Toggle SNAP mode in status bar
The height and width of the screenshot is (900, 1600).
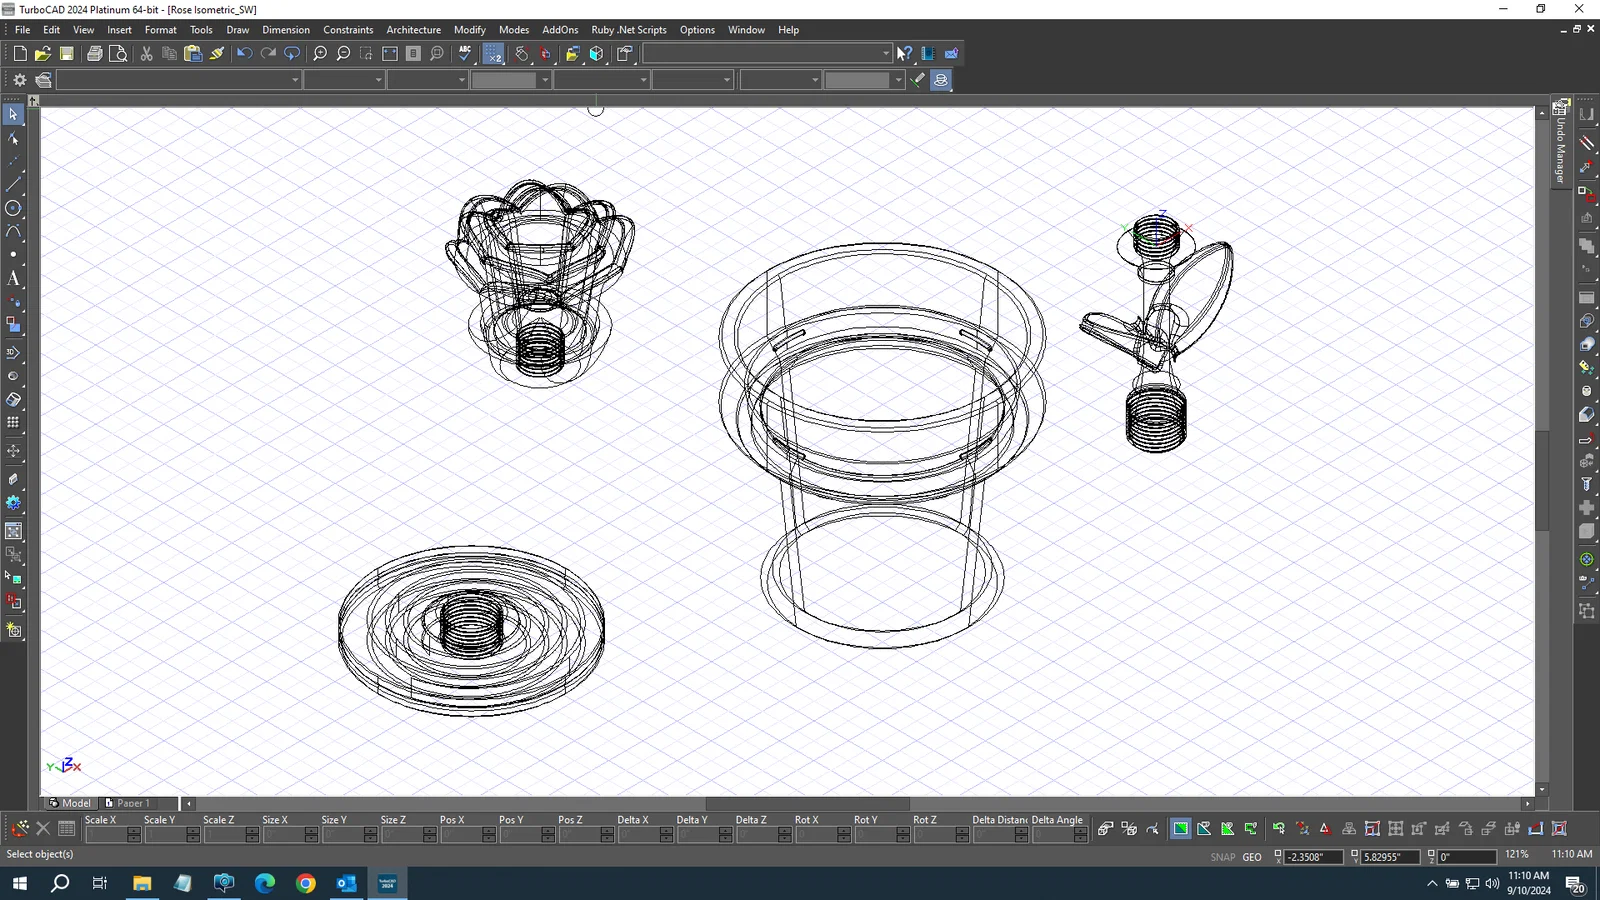(1222, 857)
